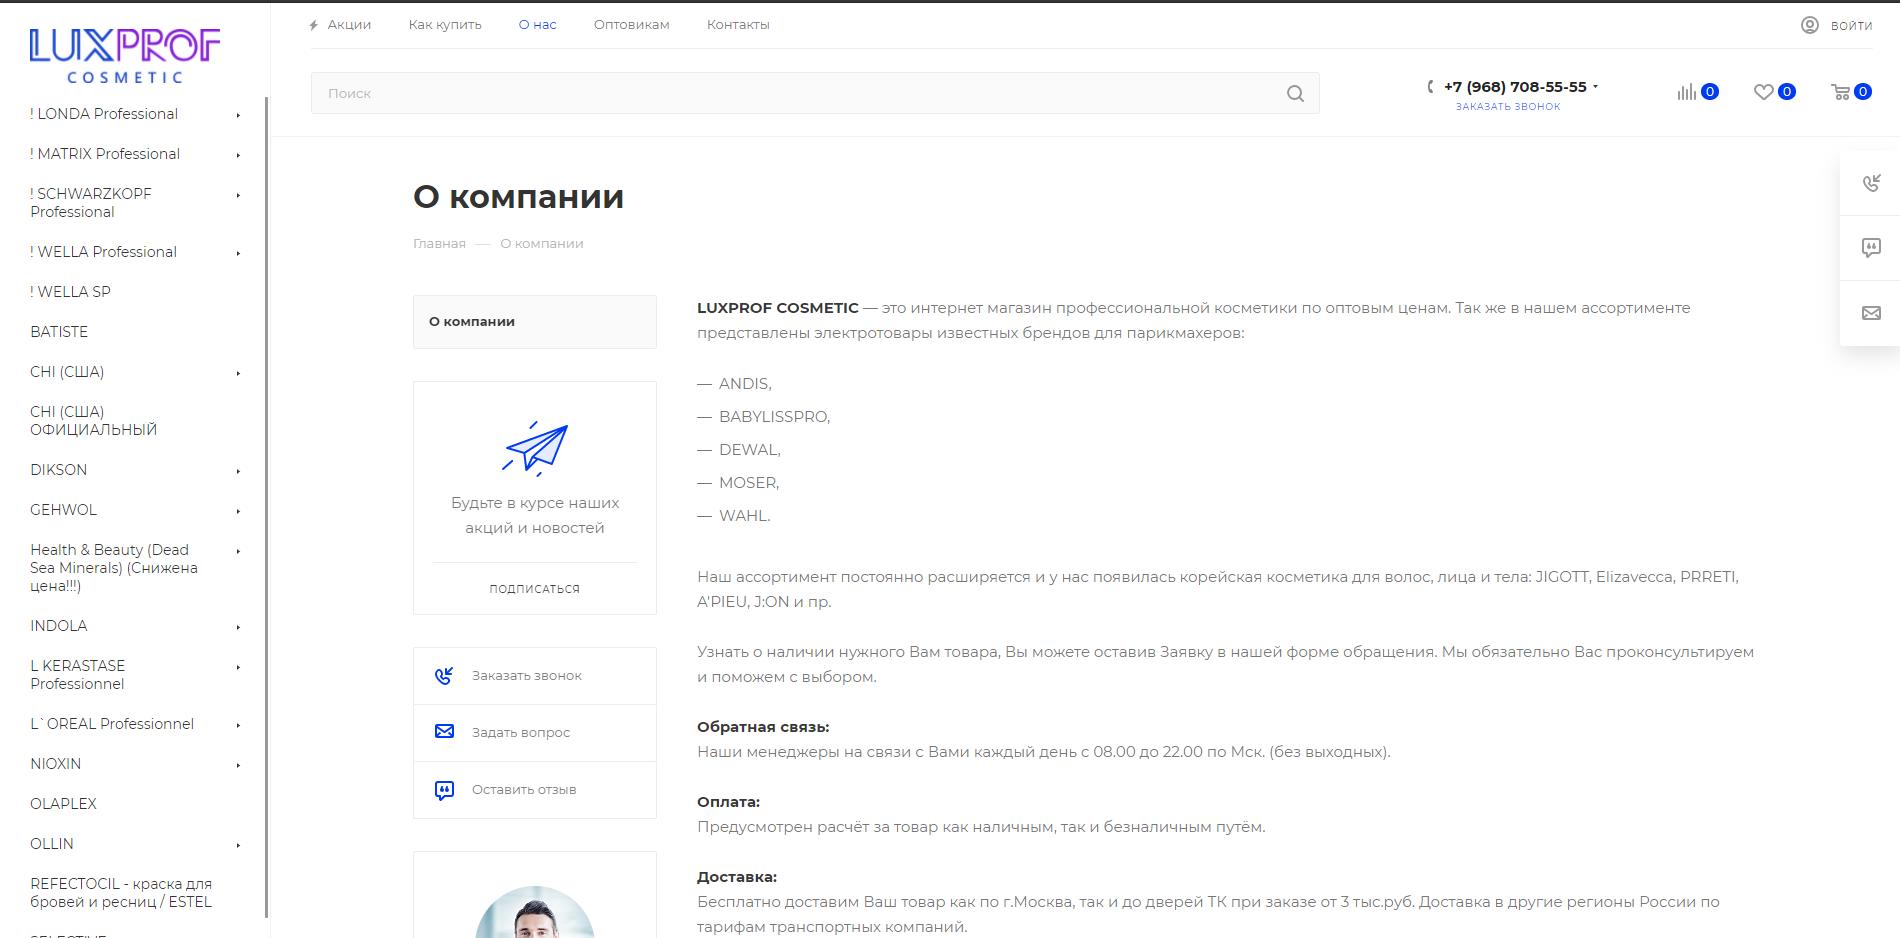Open the Контакты menu item
1900x938 pixels.
point(738,25)
